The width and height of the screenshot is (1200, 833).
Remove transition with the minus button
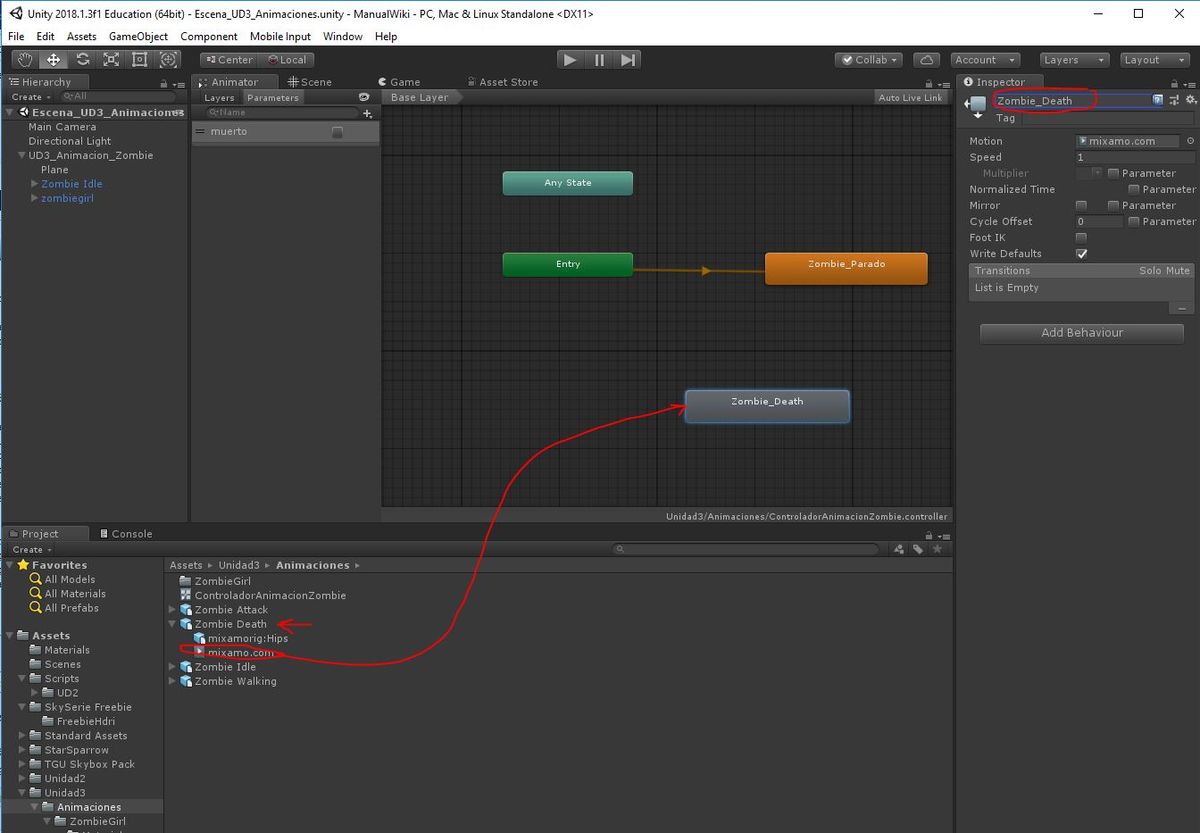click(x=1182, y=309)
